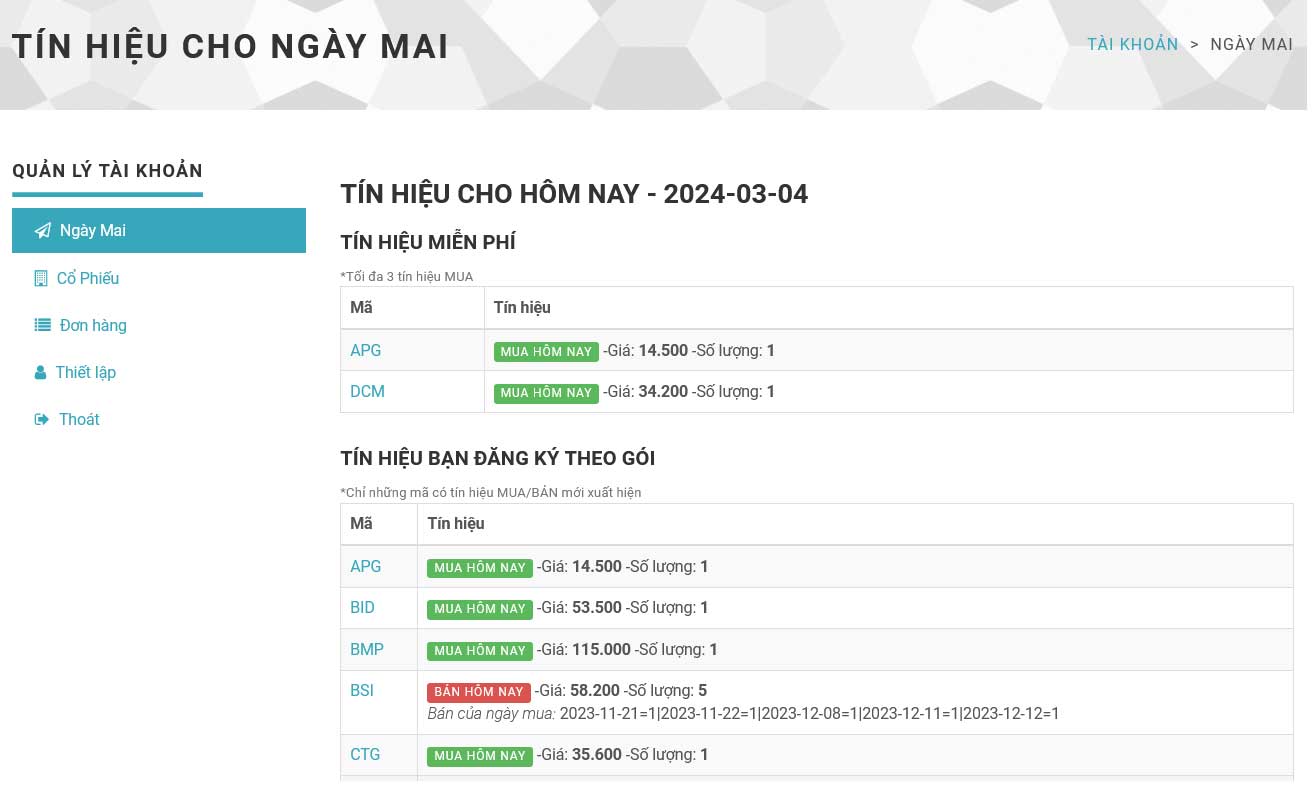1315x786 pixels.
Task: Open the Ngày Mai sidebar menu item
Action: [x=159, y=230]
